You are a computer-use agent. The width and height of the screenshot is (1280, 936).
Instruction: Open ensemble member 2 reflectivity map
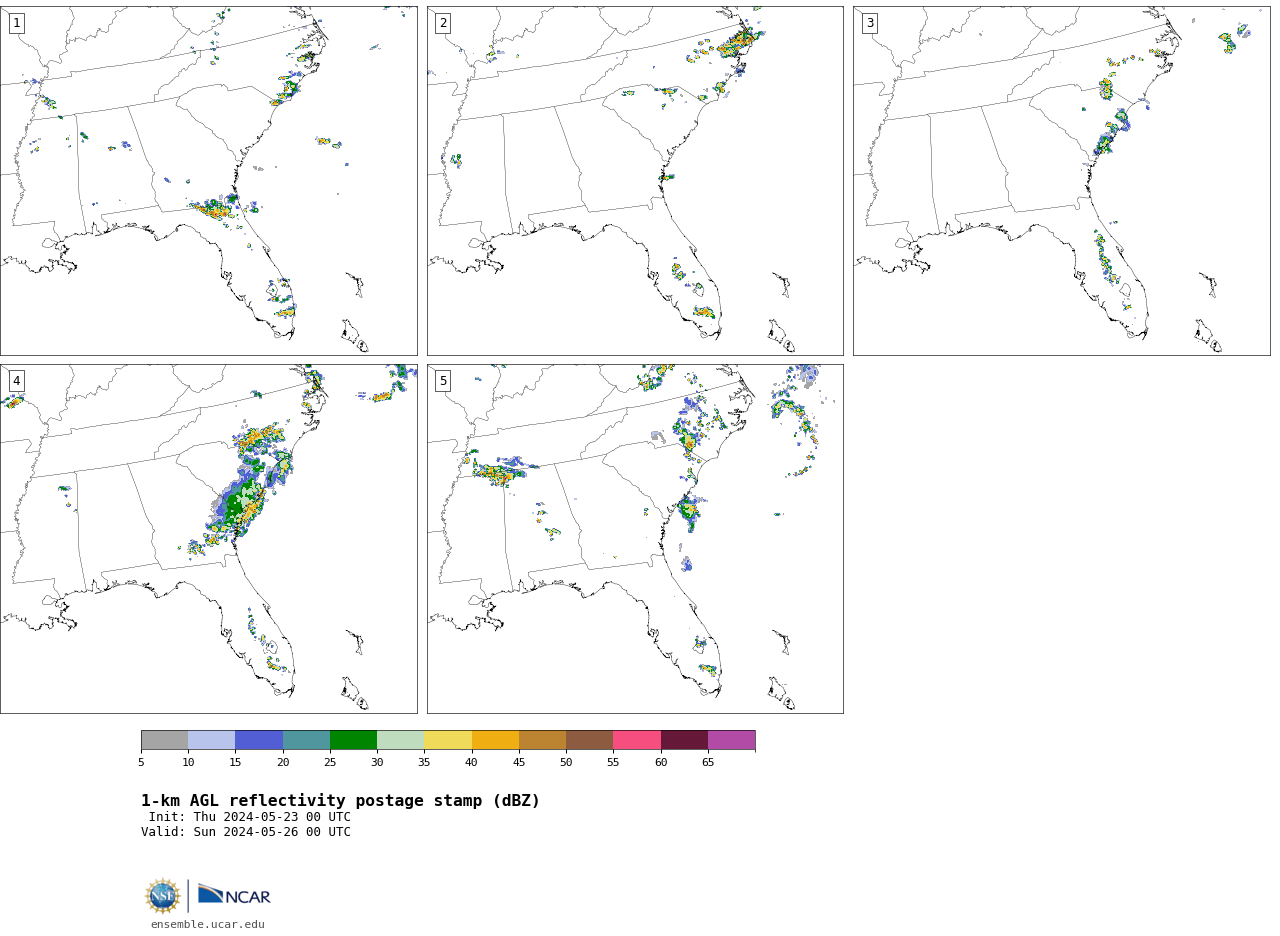[x=635, y=181]
